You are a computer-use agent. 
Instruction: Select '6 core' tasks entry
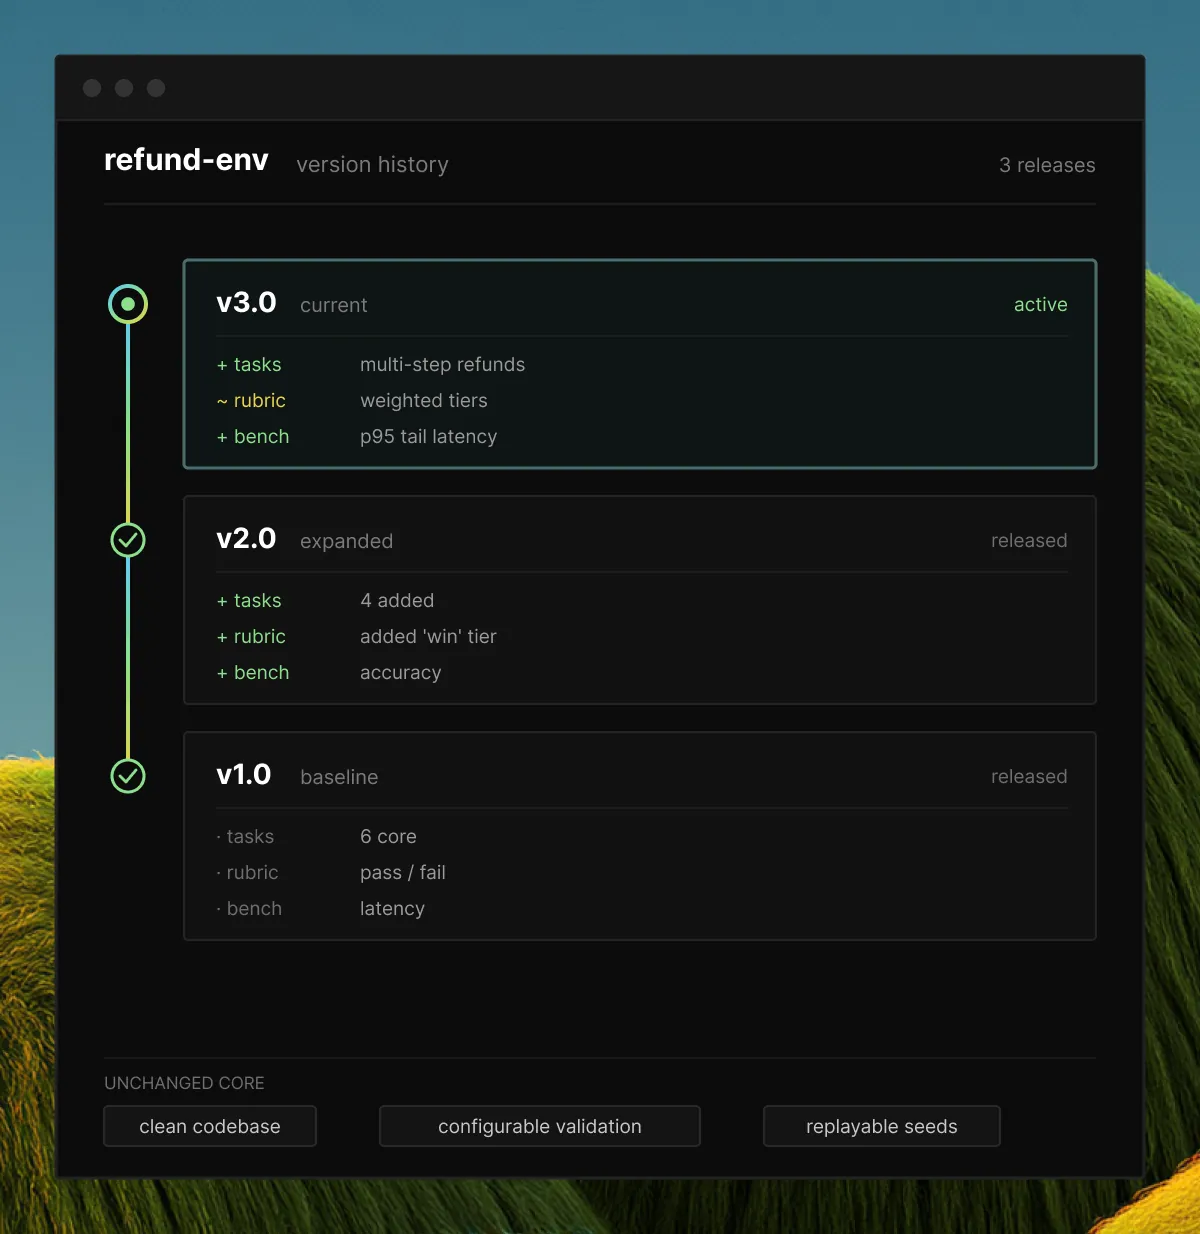pyautogui.click(x=388, y=837)
